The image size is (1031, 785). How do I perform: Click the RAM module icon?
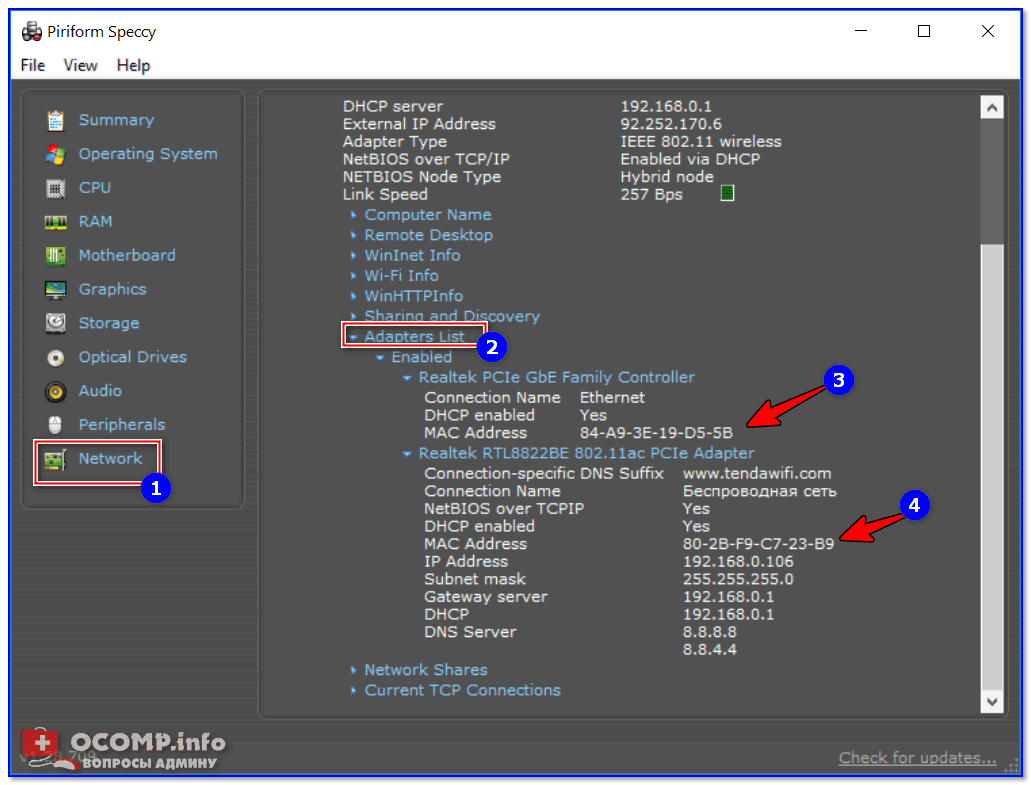coord(56,222)
